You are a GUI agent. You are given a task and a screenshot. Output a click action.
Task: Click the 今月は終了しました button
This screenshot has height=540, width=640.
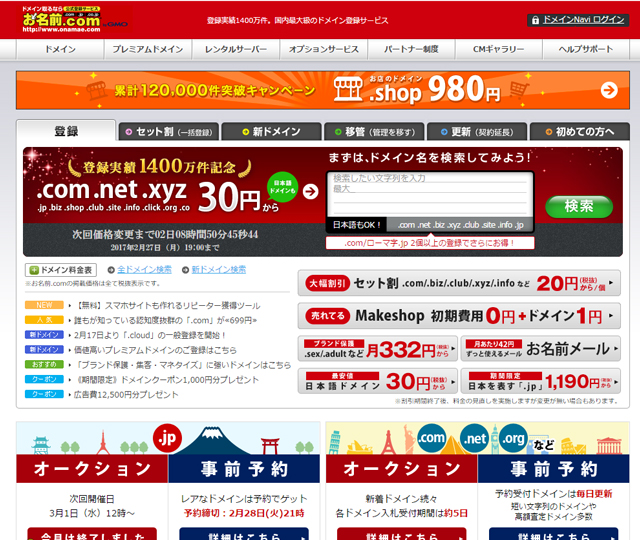(x=92, y=534)
